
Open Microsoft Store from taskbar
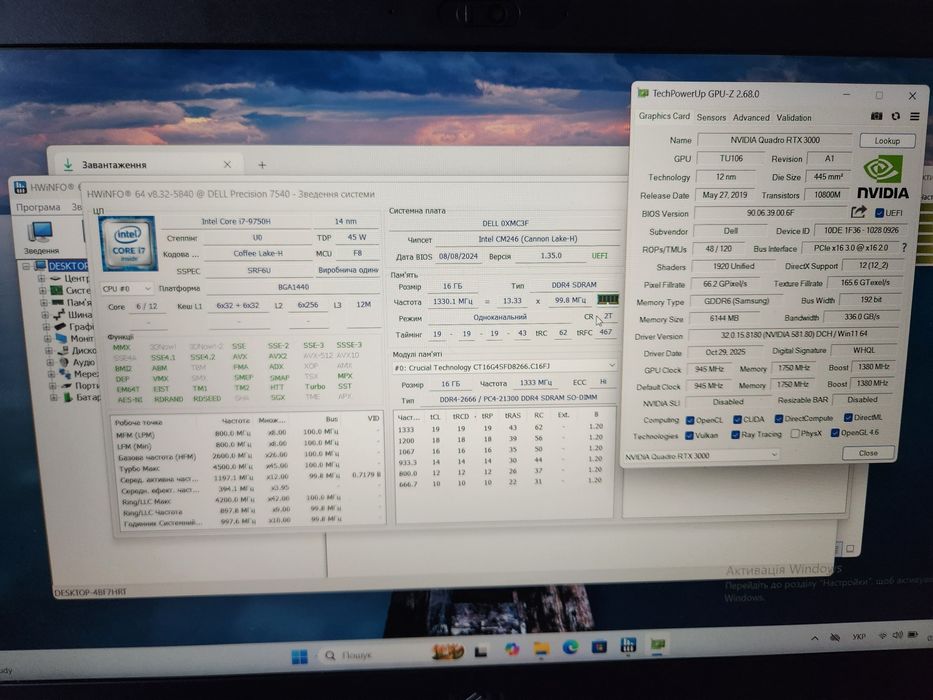599,646
